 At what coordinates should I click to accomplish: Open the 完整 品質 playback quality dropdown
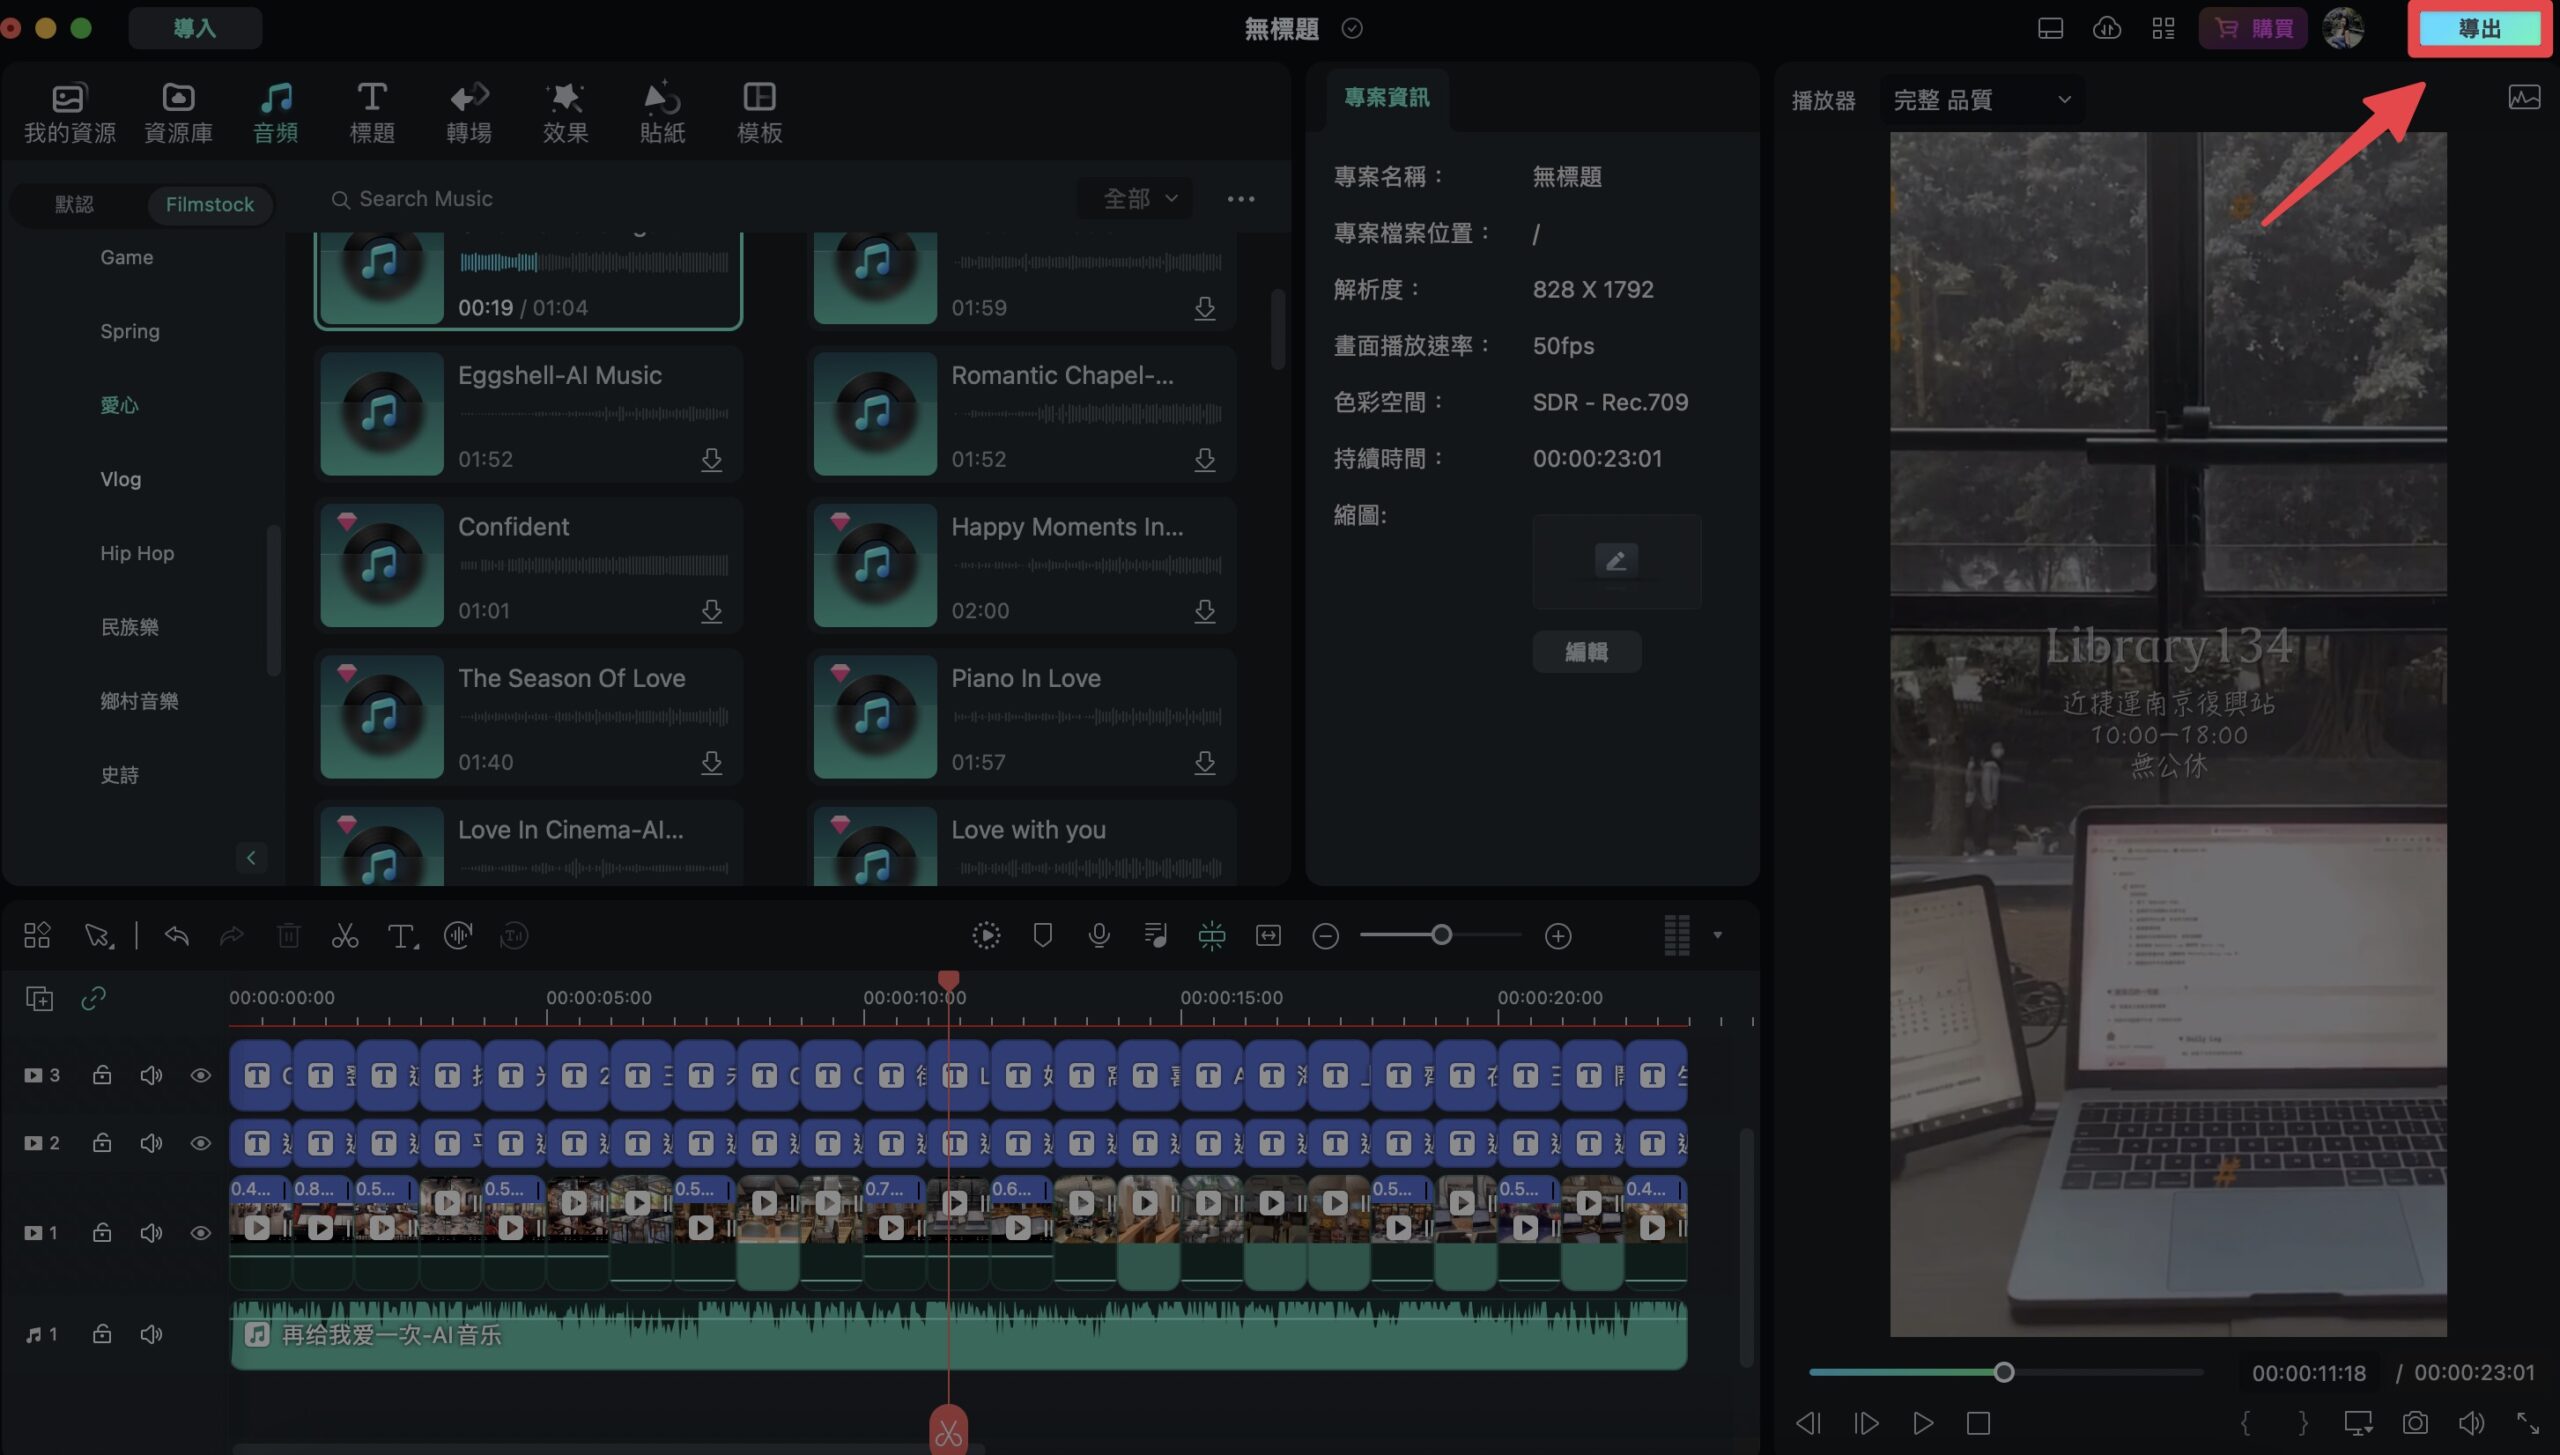pos(1981,100)
